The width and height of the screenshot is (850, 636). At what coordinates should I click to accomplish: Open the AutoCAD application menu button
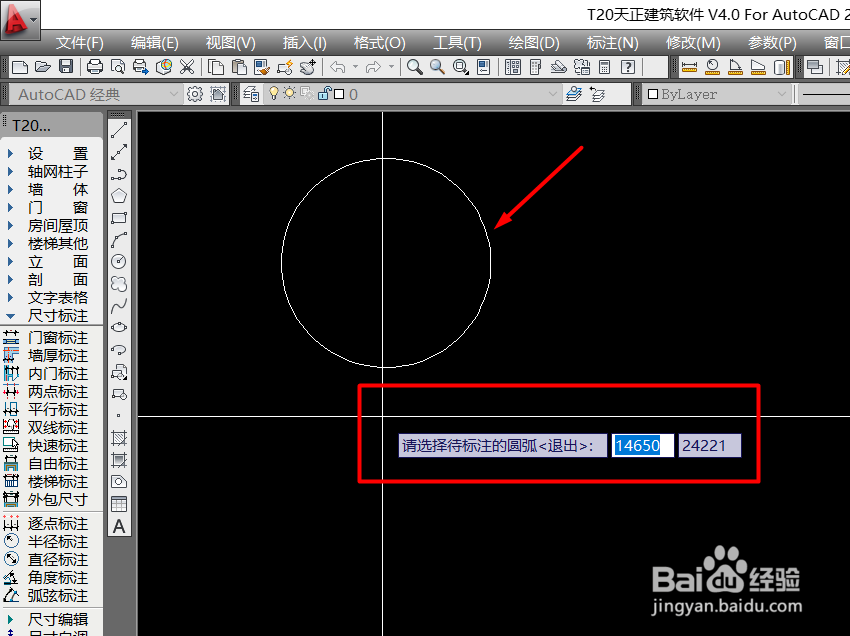tap(20, 21)
